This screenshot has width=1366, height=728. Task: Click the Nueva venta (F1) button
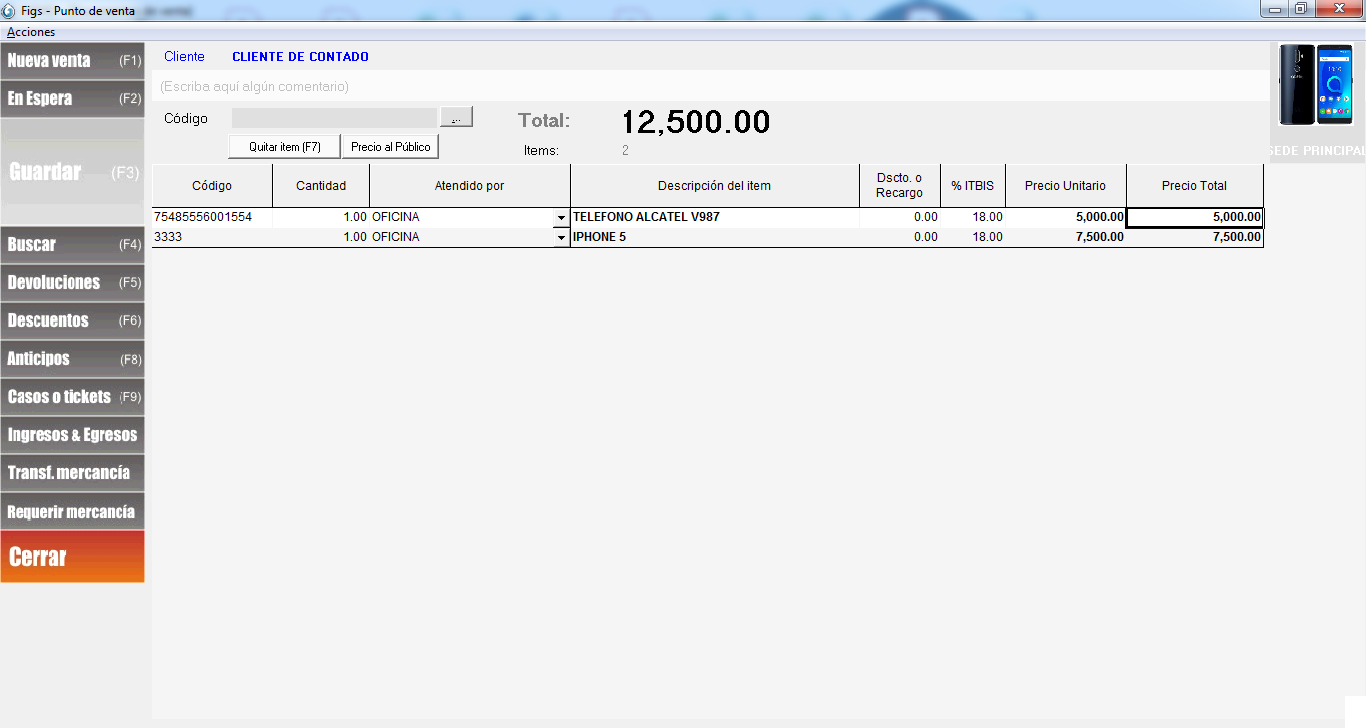tap(72, 60)
